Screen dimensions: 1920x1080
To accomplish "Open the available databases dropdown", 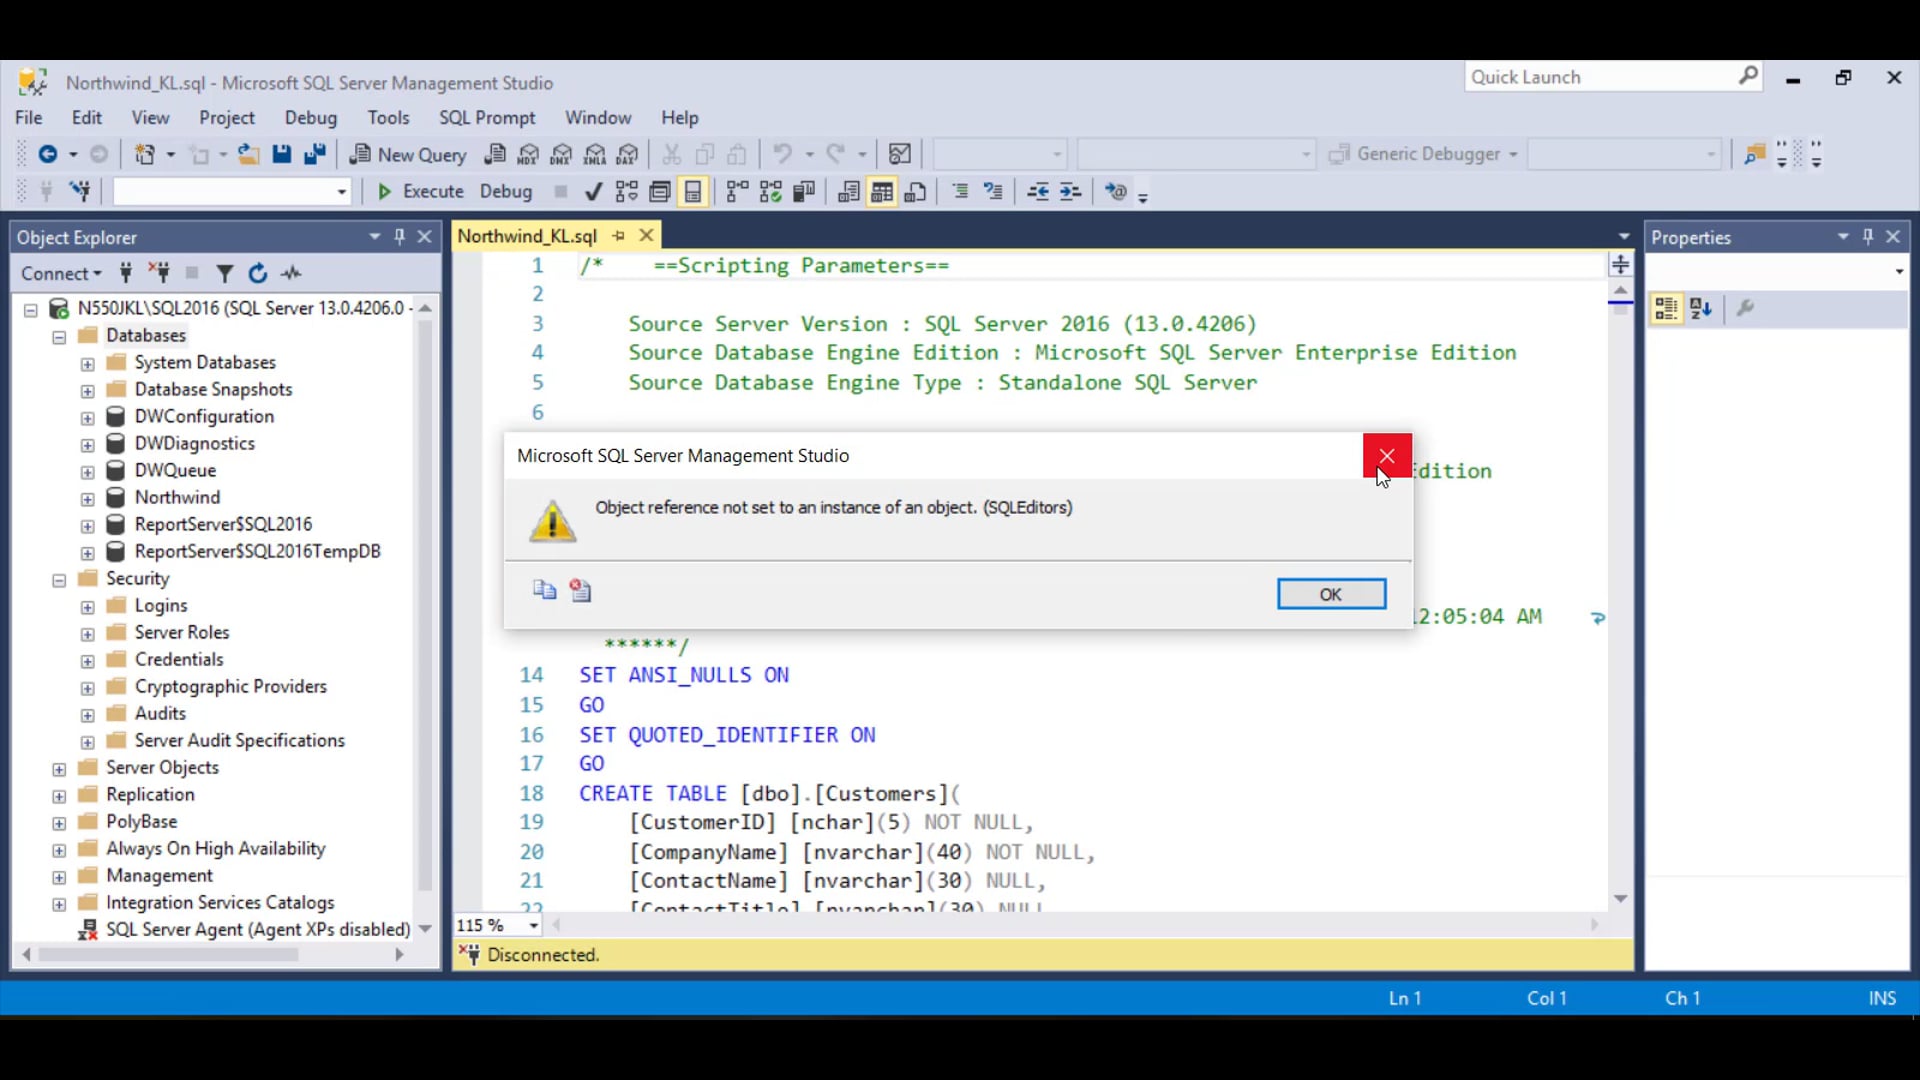I will (341, 192).
